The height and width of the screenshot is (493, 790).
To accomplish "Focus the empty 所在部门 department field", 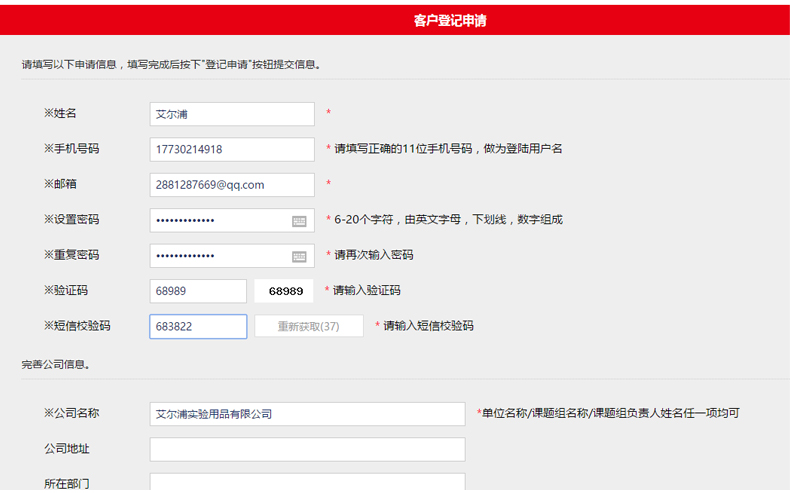I will (307, 483).
